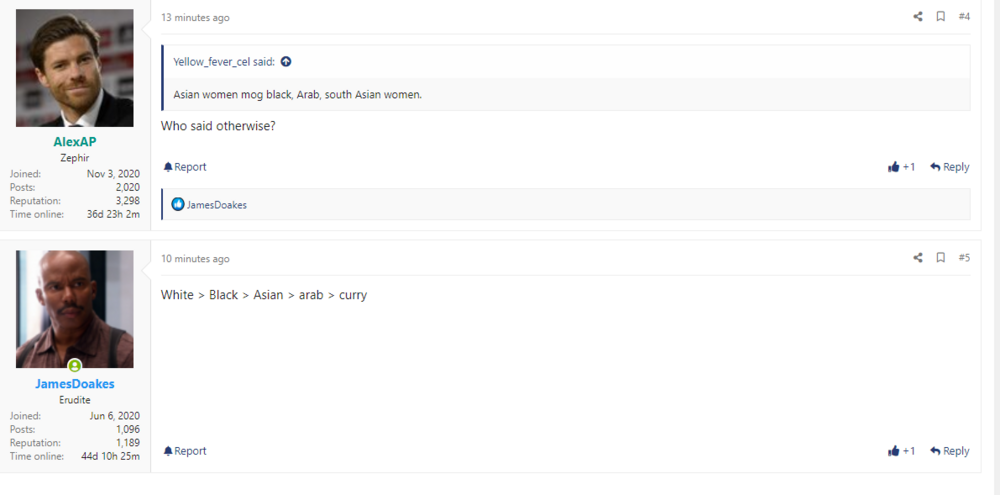
Task: Like AlexAP's post with the +1 thumbs-up
Action: click(x=901, y=167)
